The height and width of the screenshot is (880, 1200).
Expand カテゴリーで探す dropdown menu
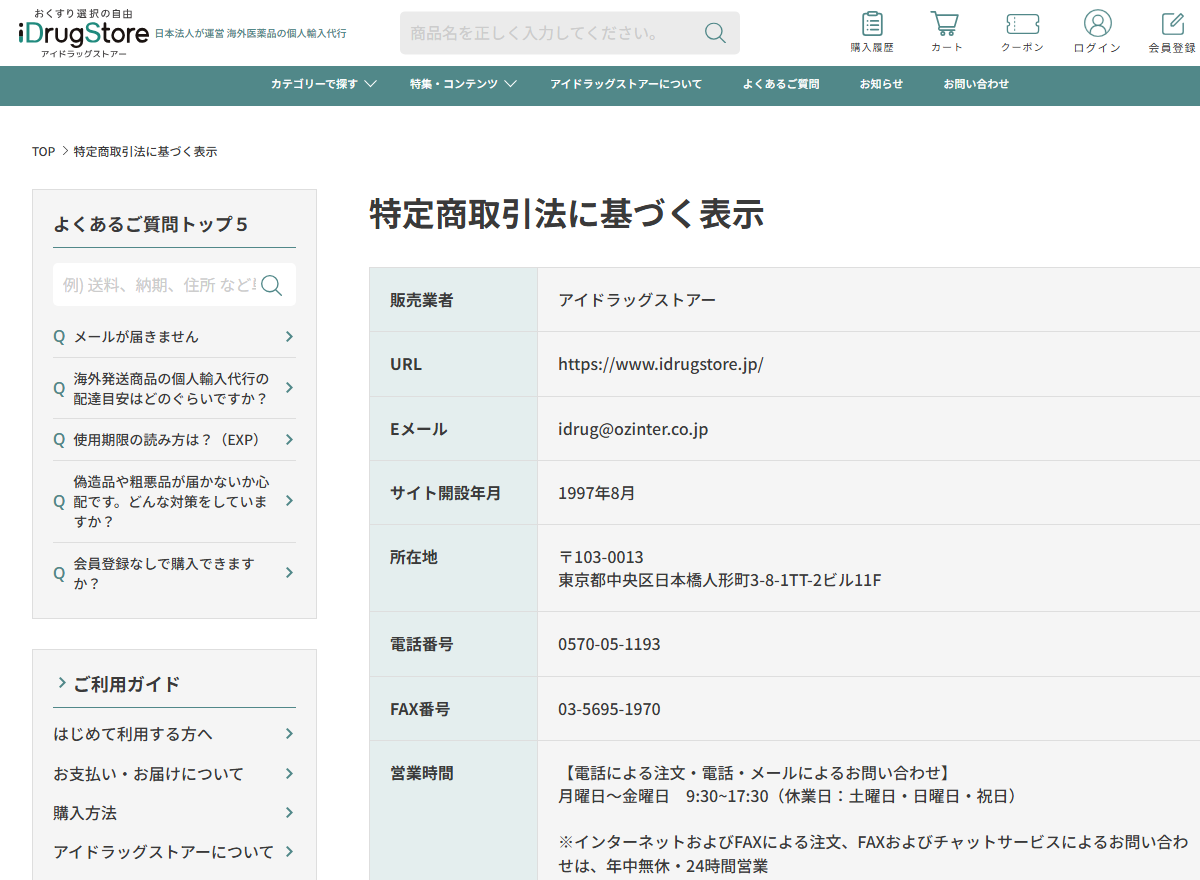(323, 84)
